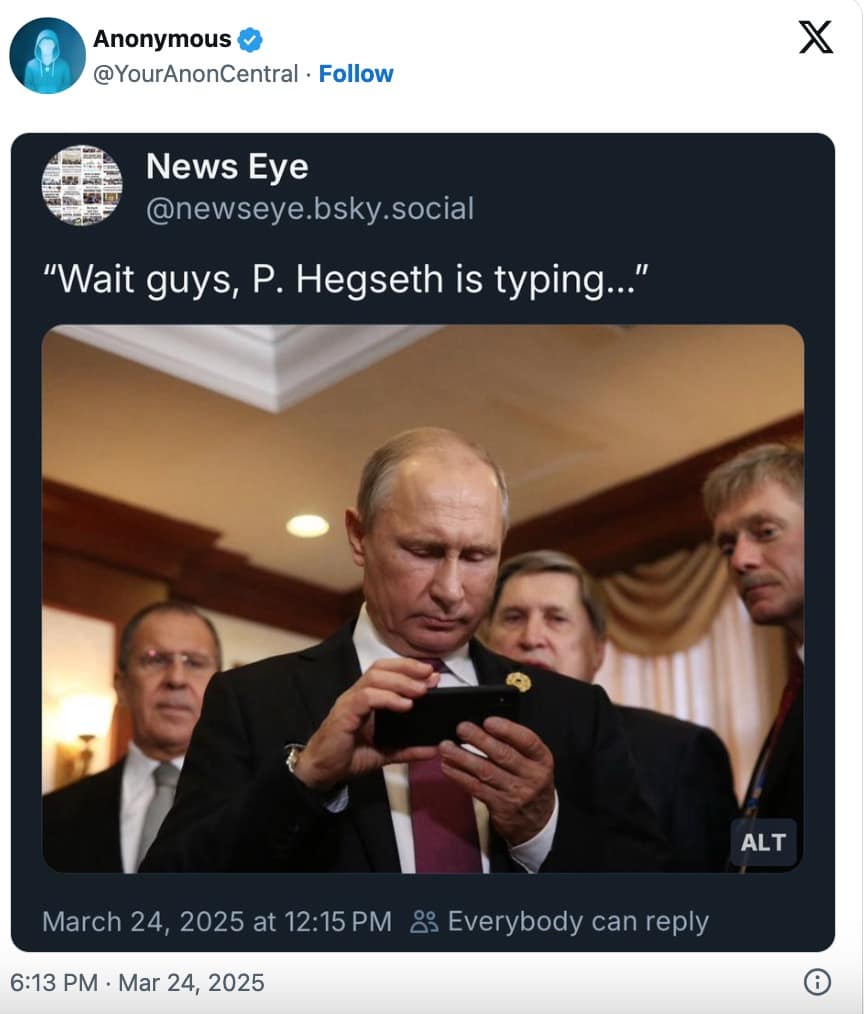864x1014 pixels.
Task: Click the News Eye display name
Action: coord(227,166)
